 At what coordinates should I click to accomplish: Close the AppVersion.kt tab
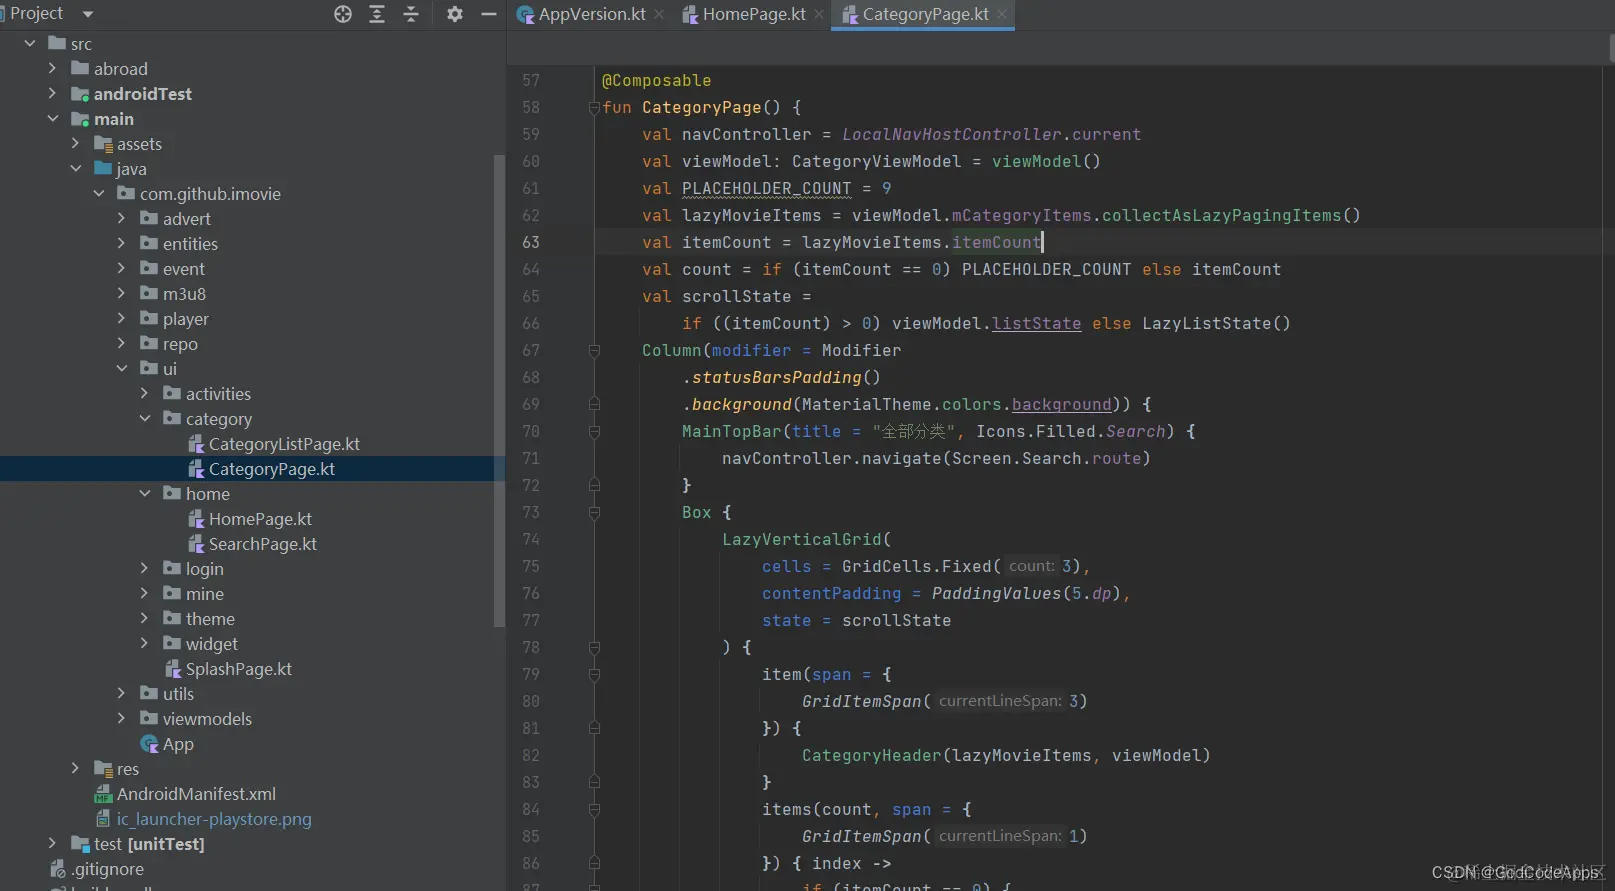point(659,14)
